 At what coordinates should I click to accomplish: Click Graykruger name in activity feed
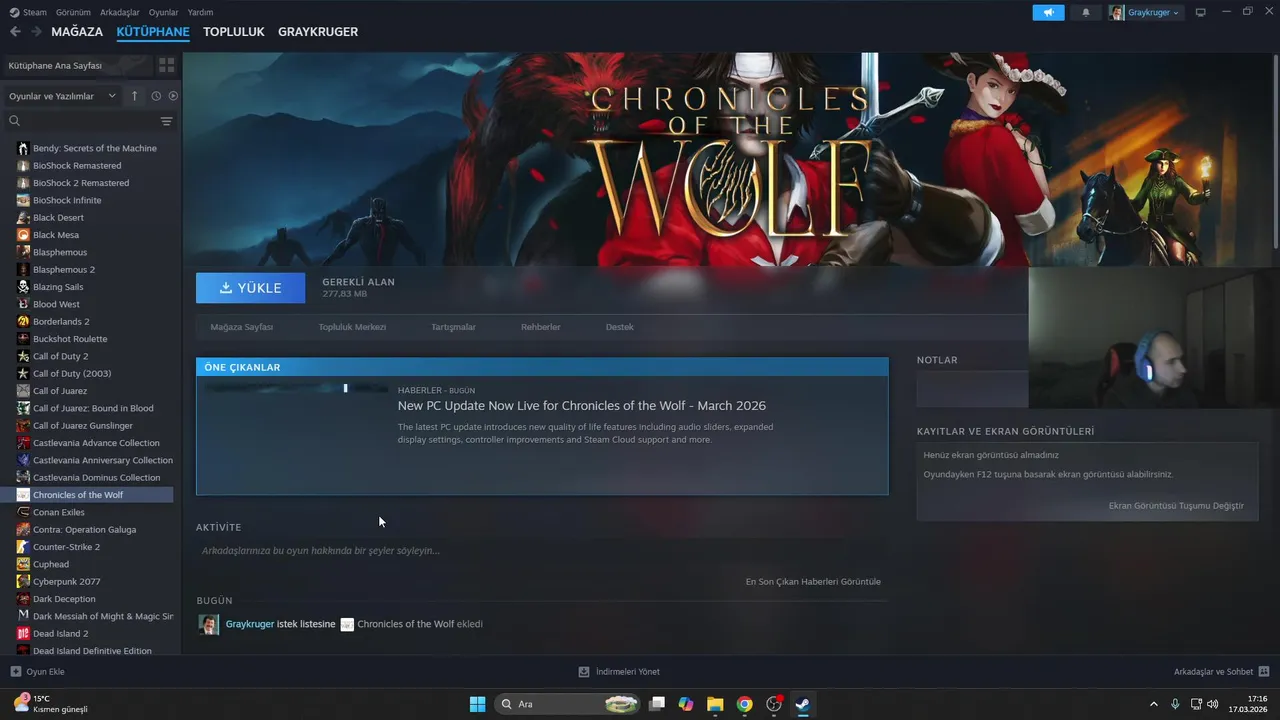tap(250, 624)
